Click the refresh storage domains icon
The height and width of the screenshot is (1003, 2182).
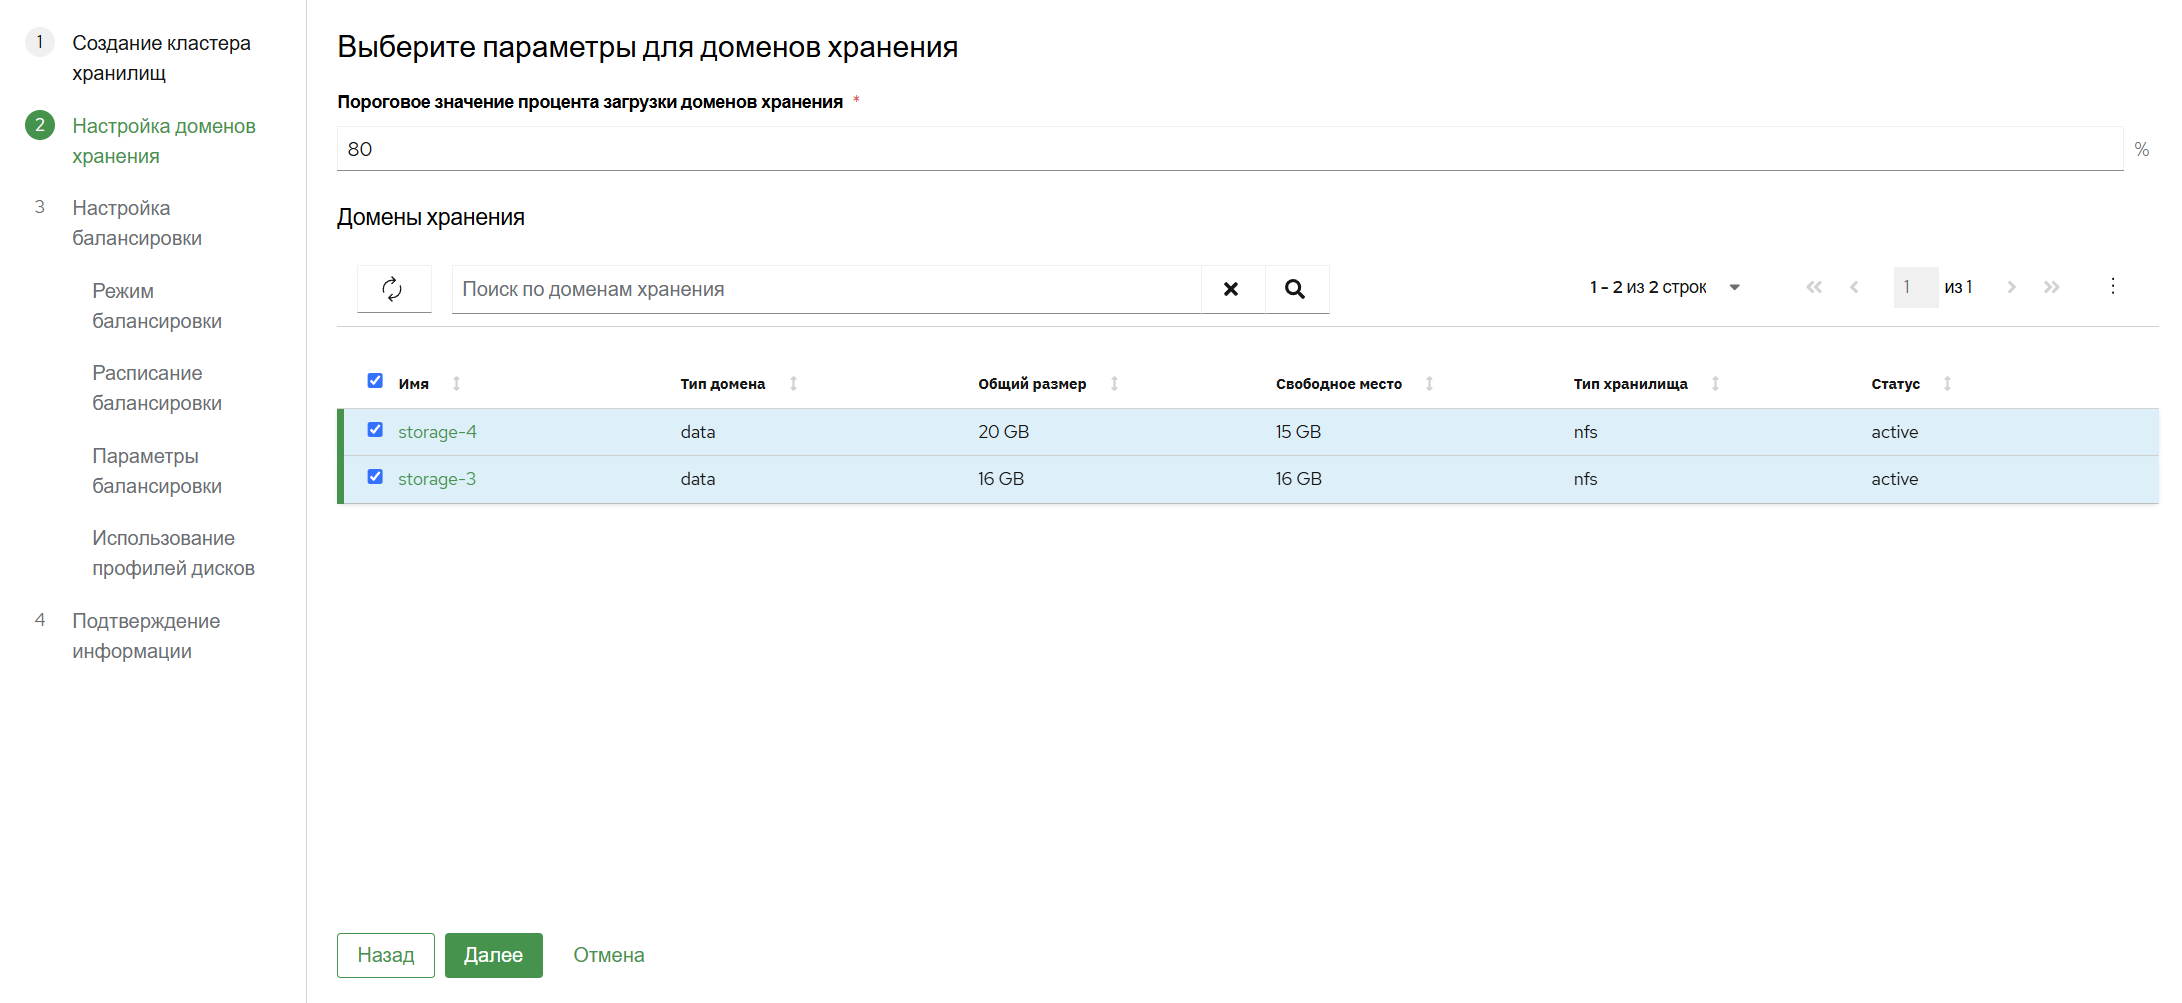click(393, 289)
